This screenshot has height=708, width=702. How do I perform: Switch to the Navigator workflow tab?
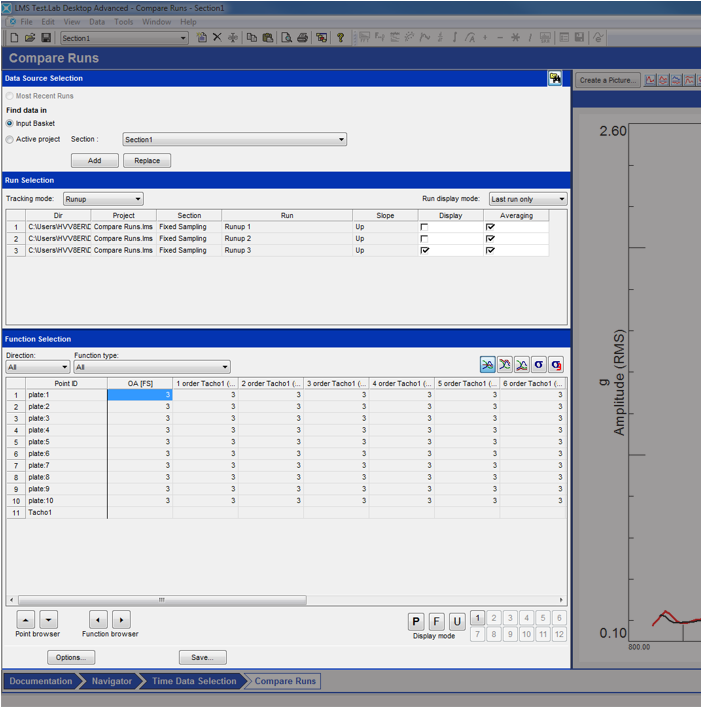click(x=112, y=681)
